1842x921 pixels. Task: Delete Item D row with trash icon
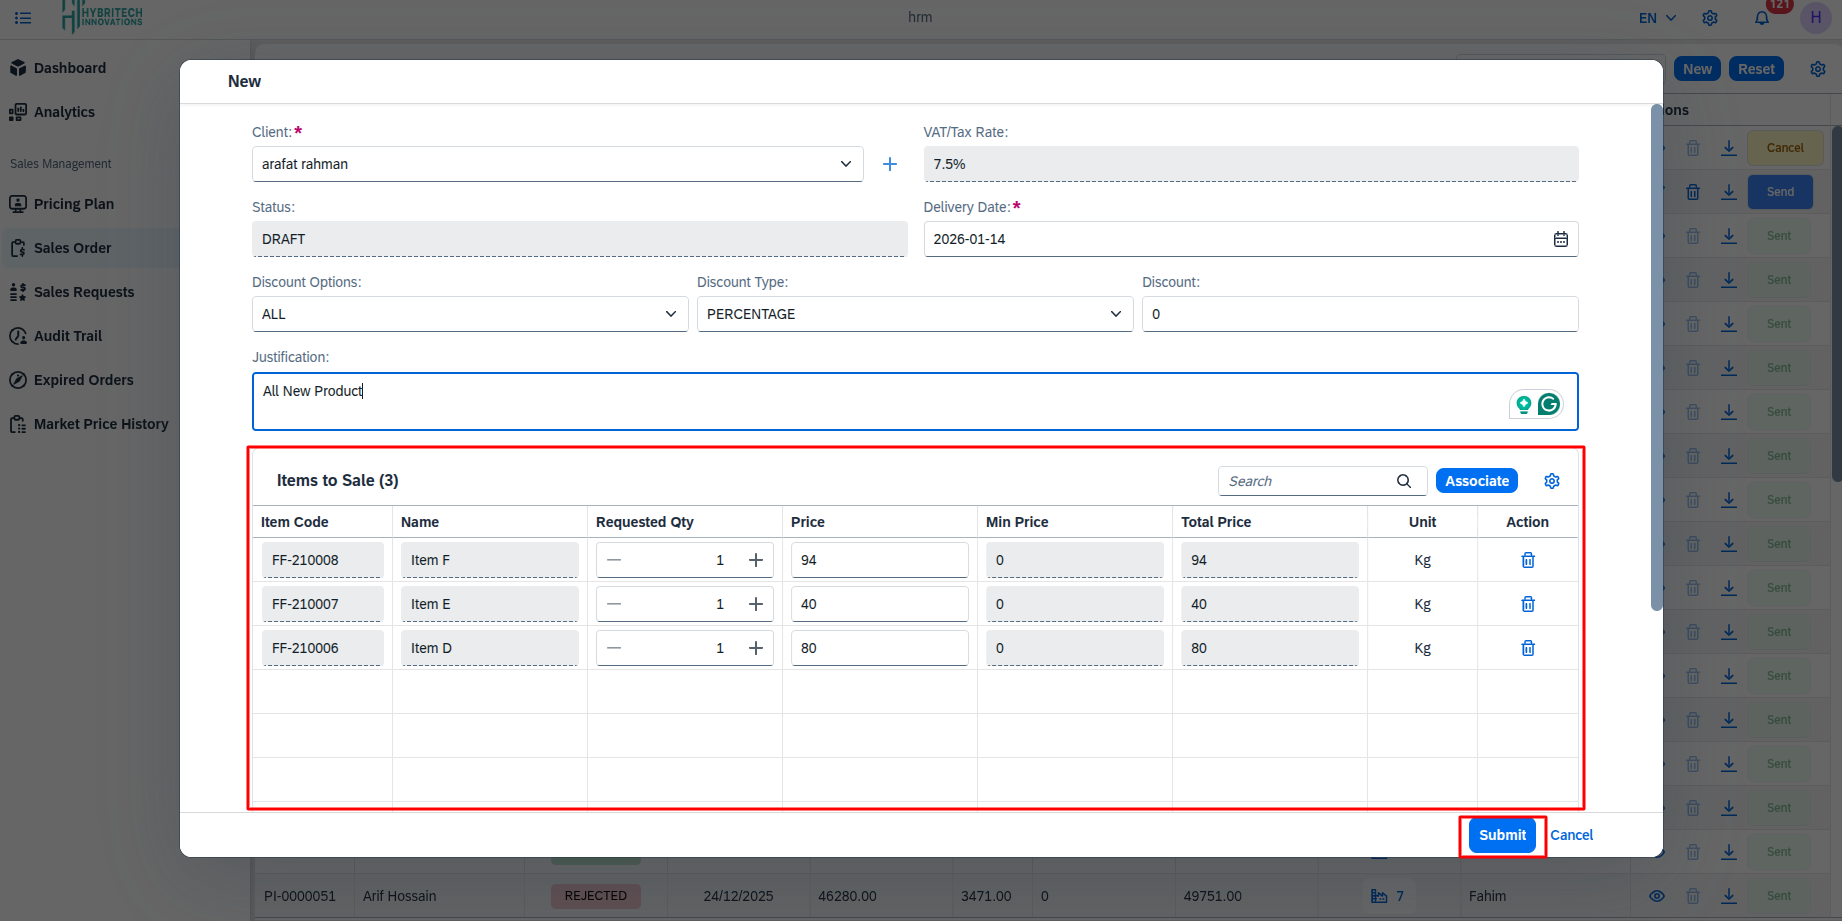point(1527,647)
